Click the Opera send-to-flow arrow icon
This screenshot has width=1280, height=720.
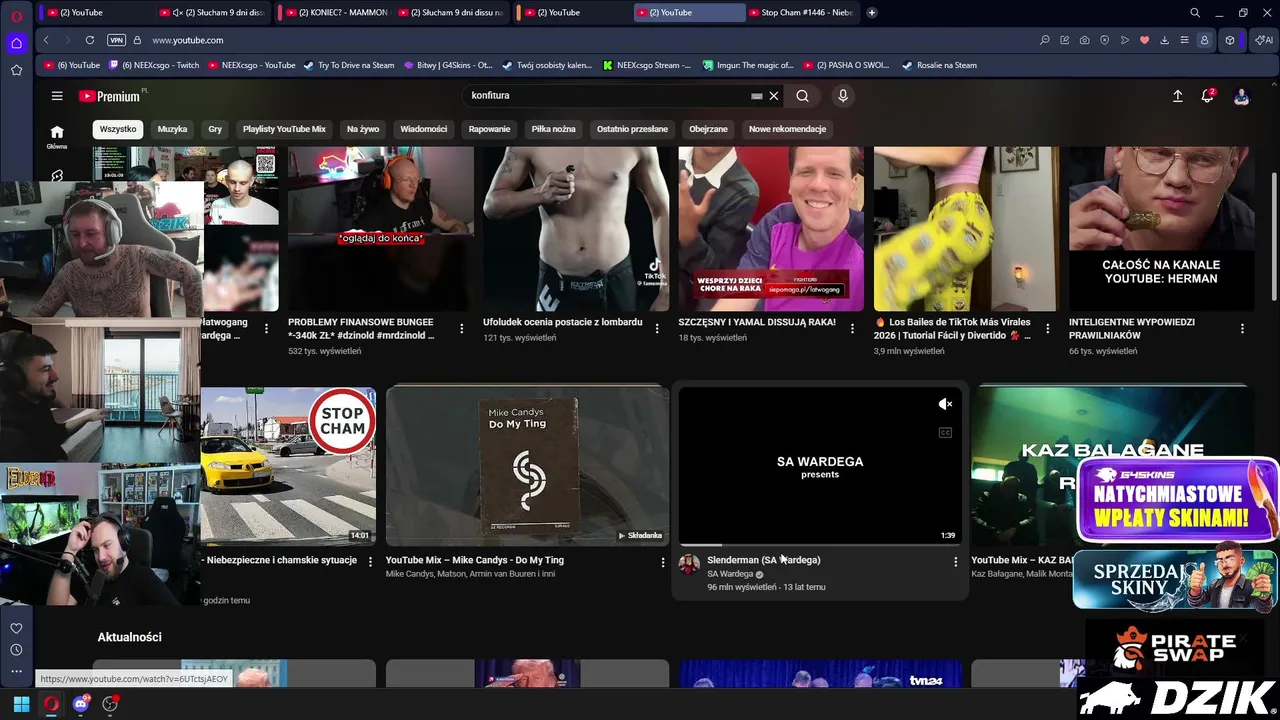pos(1125,40)
